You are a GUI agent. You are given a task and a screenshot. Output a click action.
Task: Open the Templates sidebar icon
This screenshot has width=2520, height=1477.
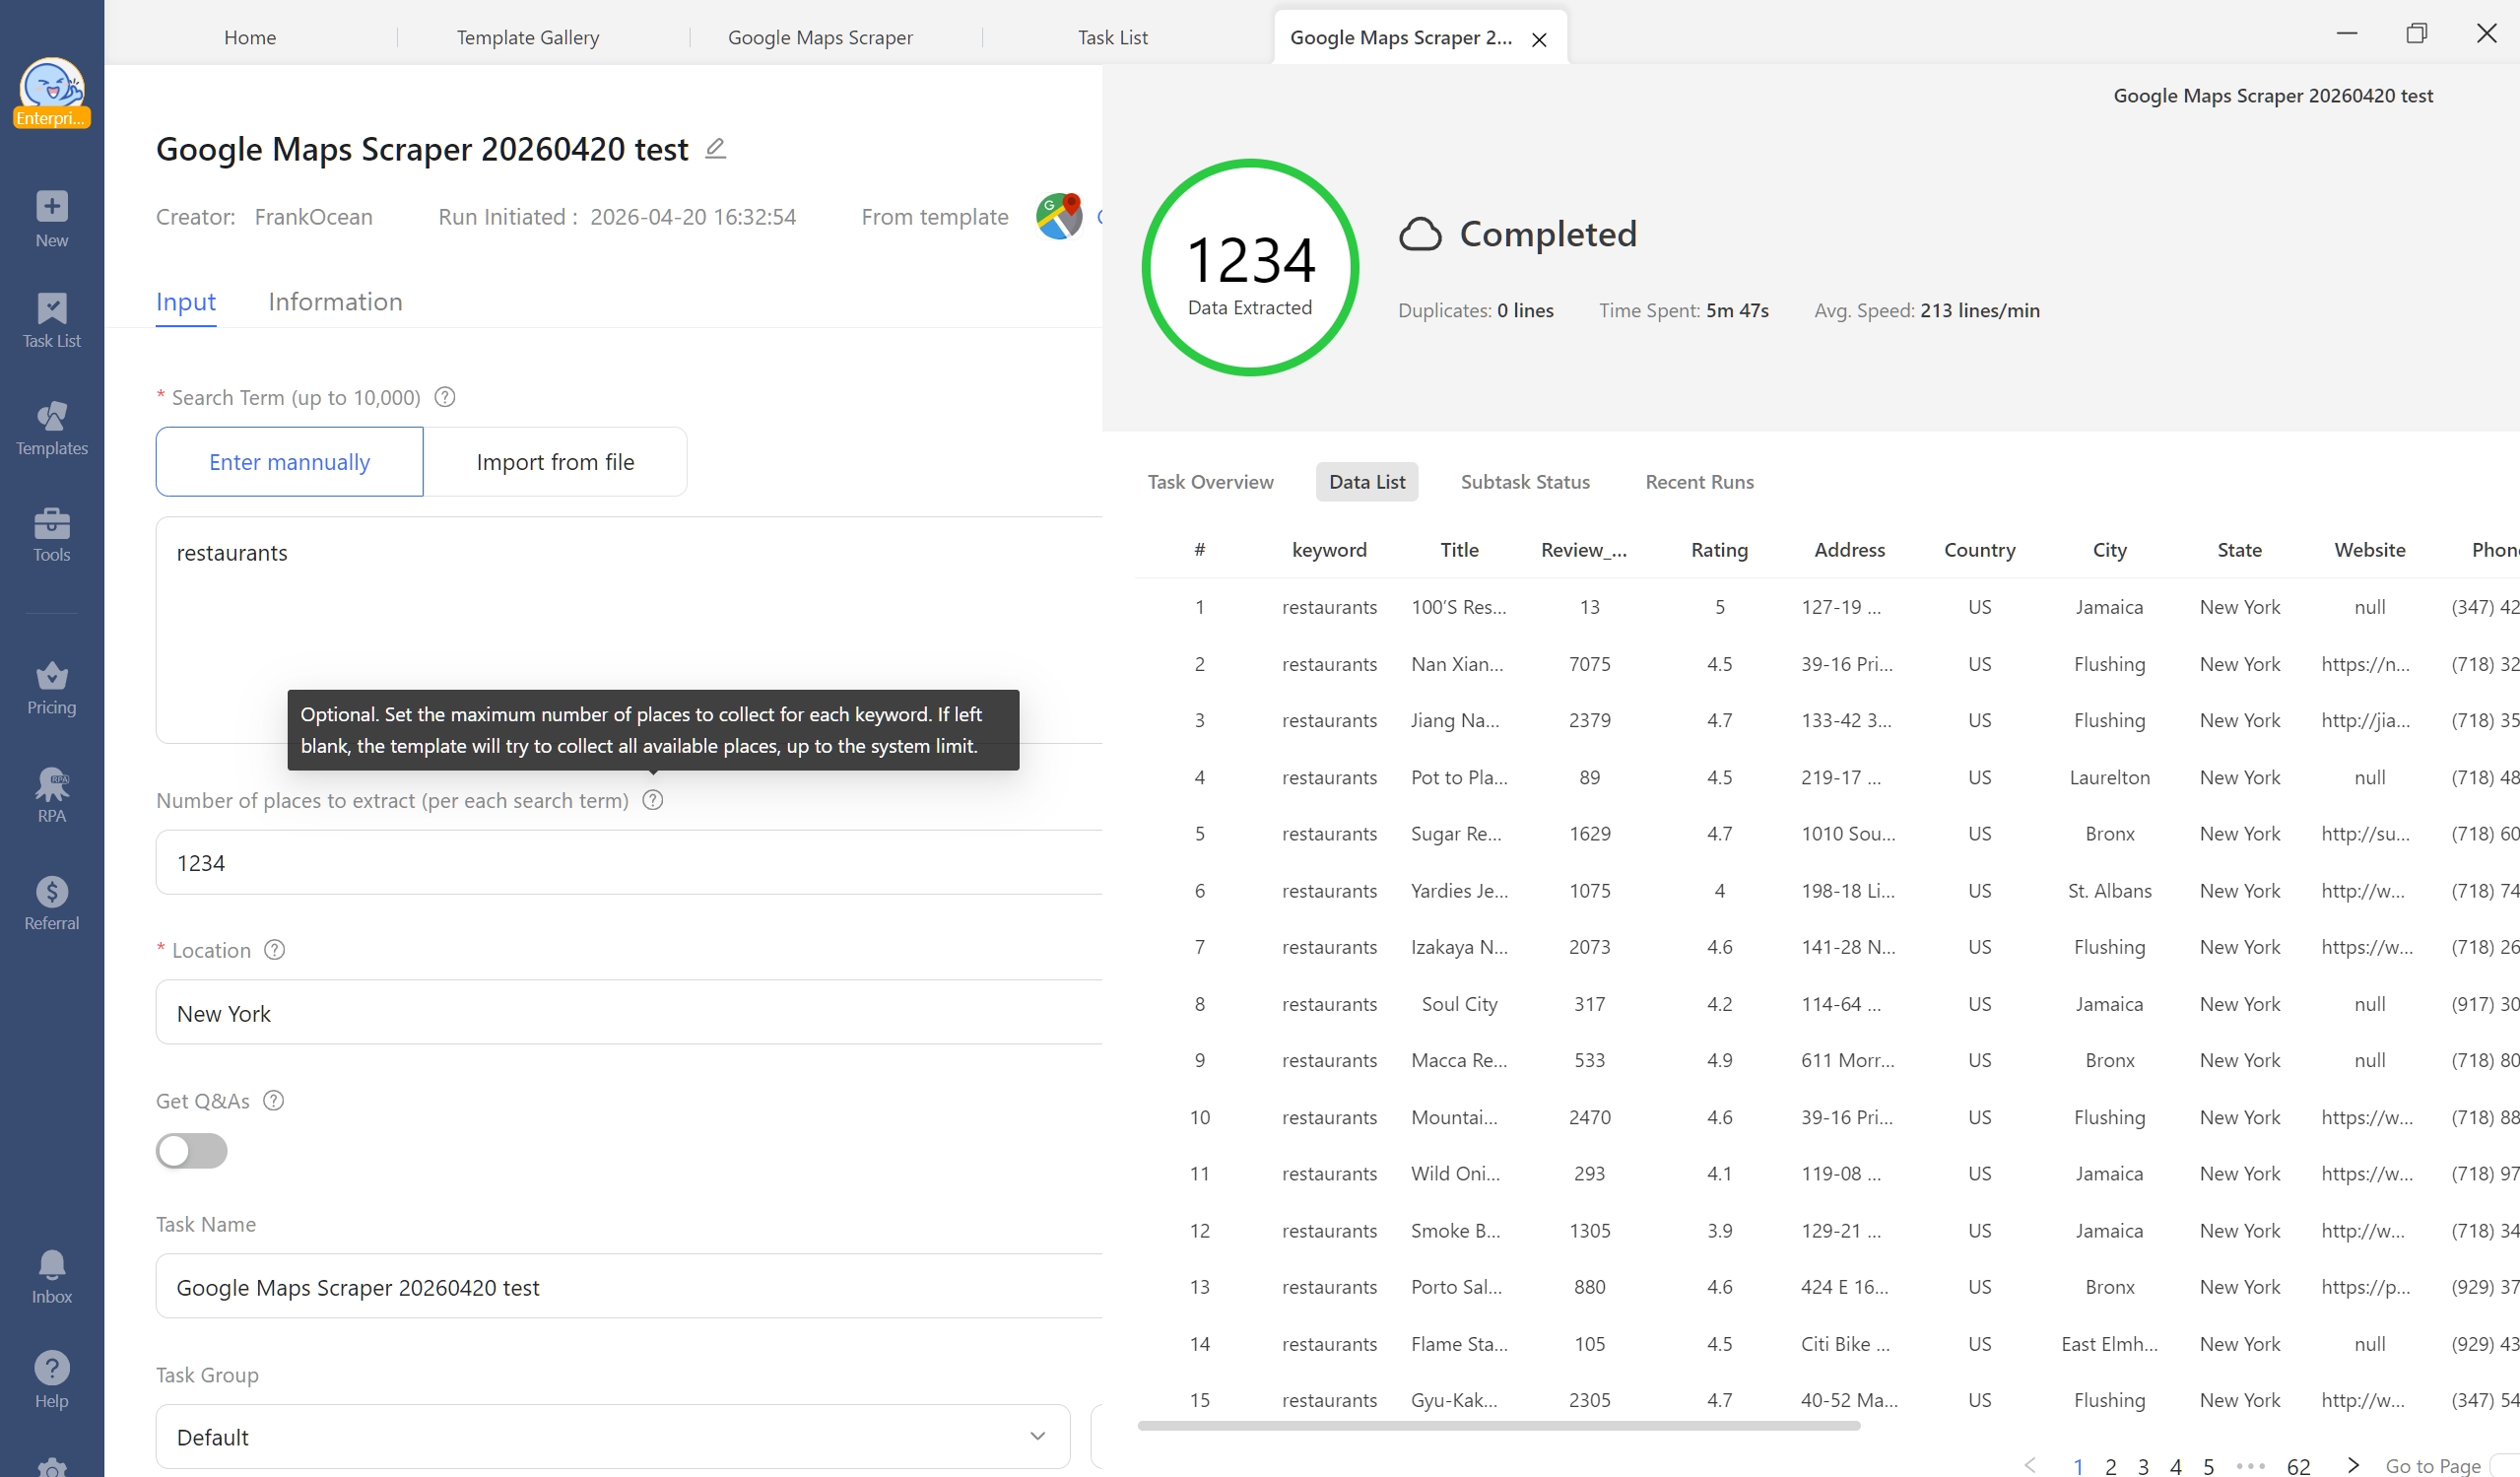[x=52, y=416]
